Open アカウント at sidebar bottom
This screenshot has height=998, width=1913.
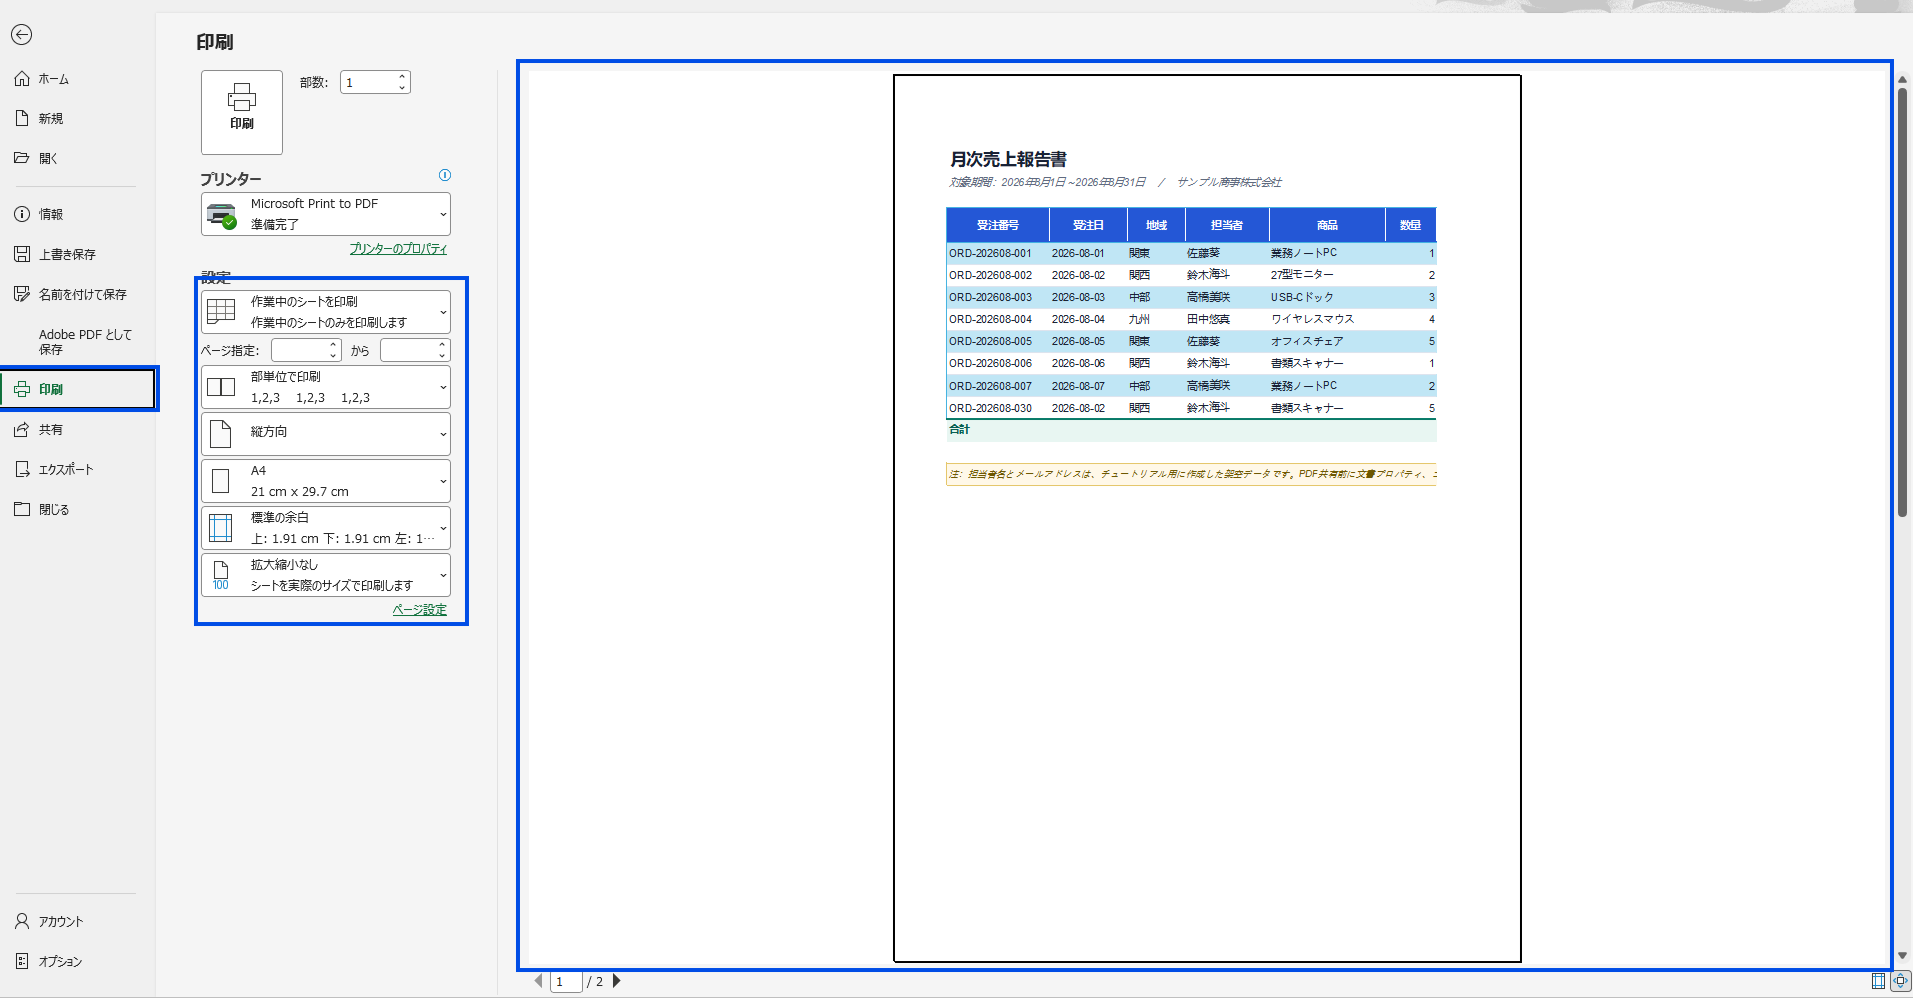[x=77, y=921]
